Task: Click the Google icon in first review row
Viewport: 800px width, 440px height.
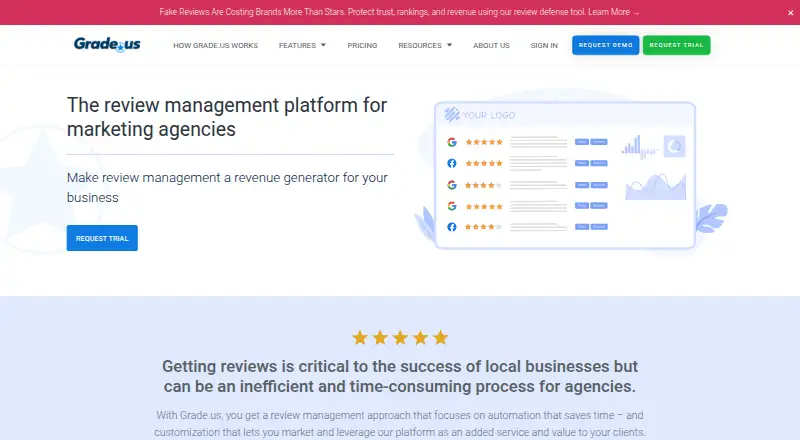Action: click(452, 142)
